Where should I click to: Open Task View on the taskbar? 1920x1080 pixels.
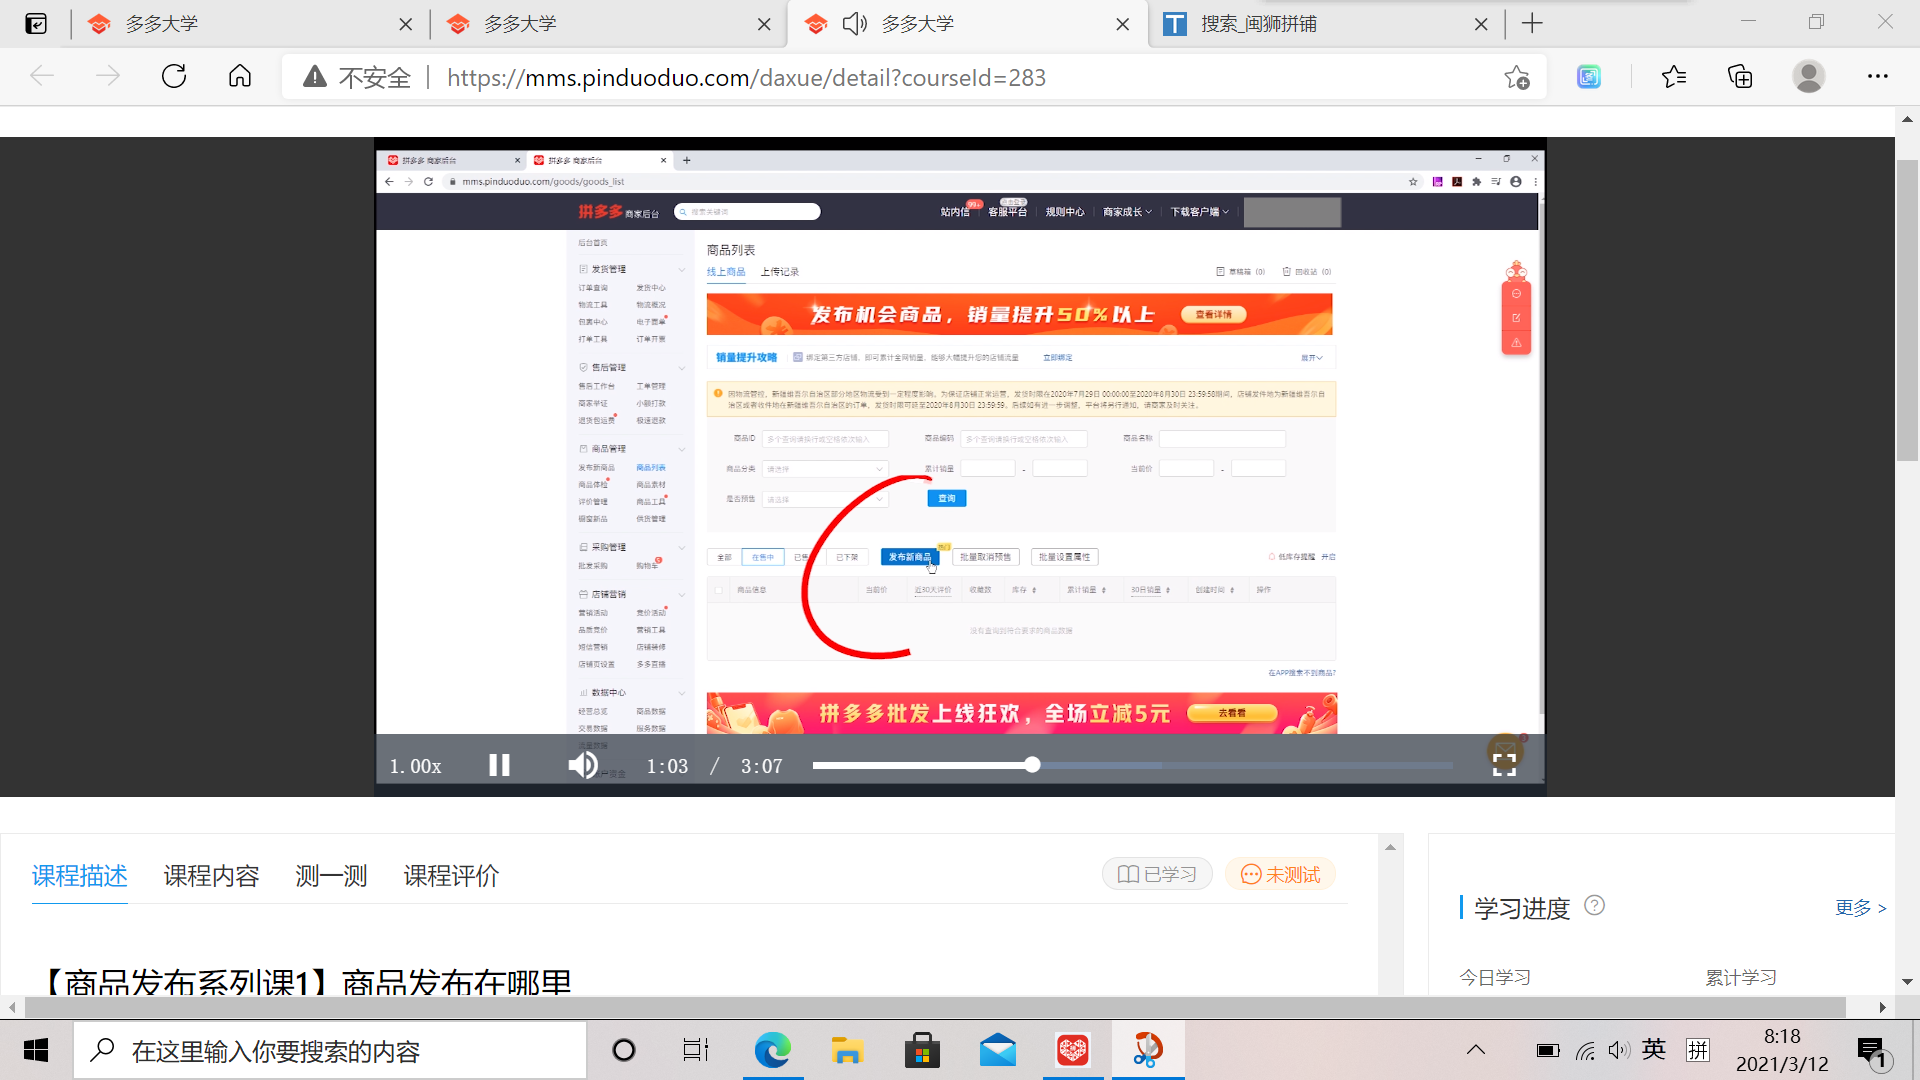pyautogui.click(x=696, y=1051)
